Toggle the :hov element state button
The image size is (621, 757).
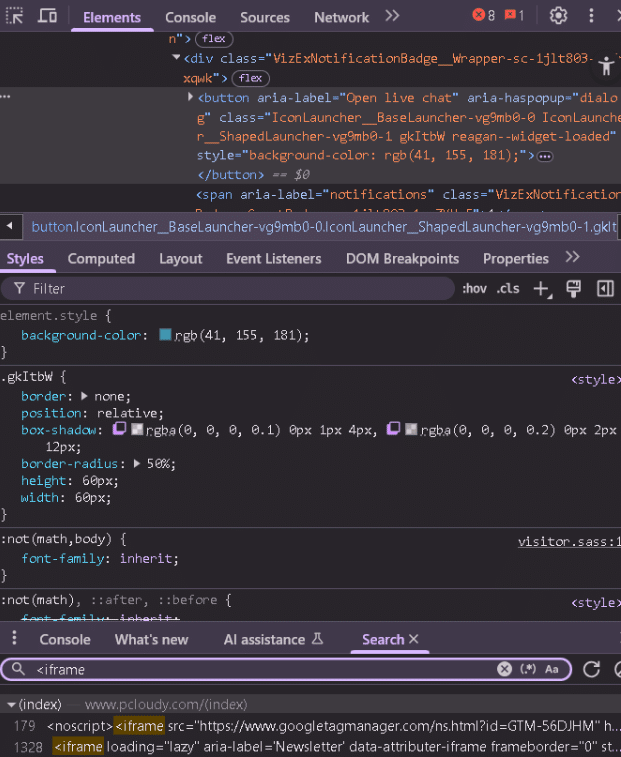pos(474,289)
